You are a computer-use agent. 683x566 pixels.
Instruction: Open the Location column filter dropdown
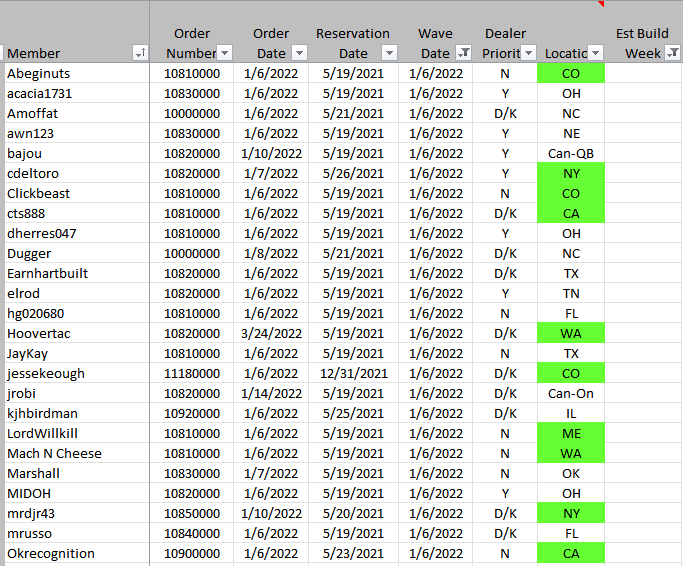(595, 53)
